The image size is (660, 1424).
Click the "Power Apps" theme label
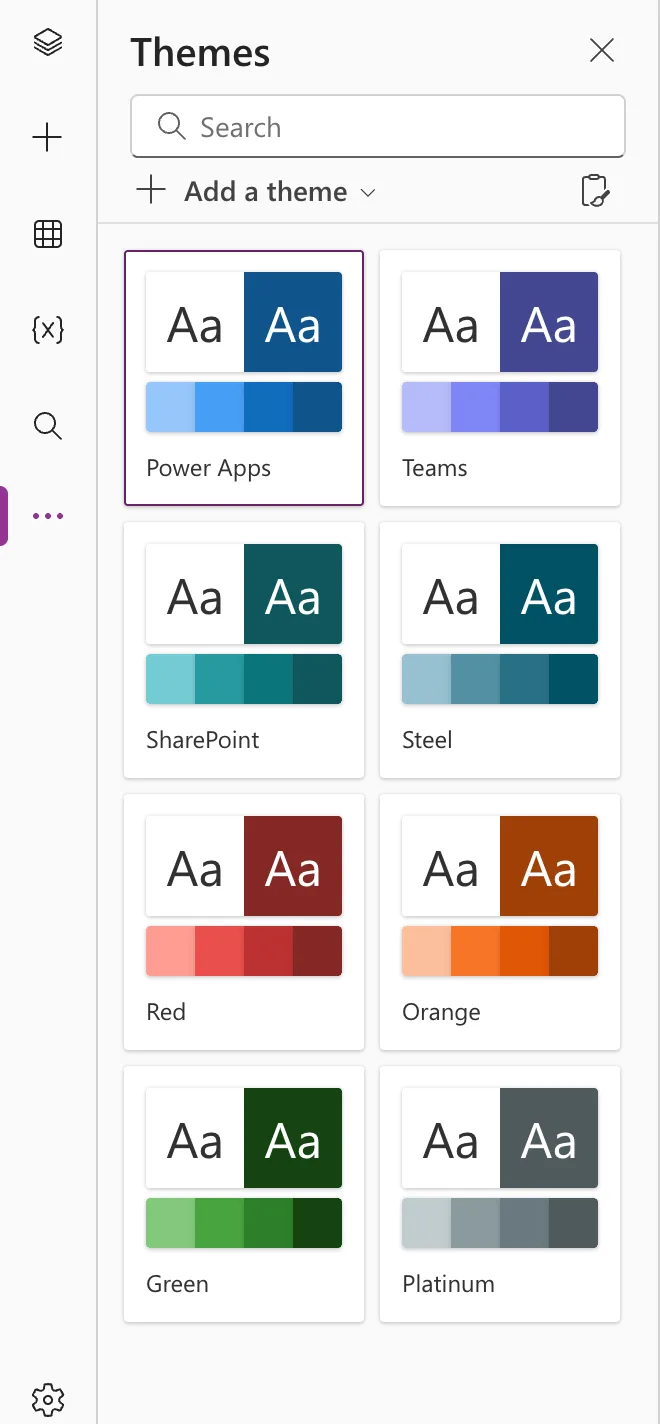coord(208,468)
